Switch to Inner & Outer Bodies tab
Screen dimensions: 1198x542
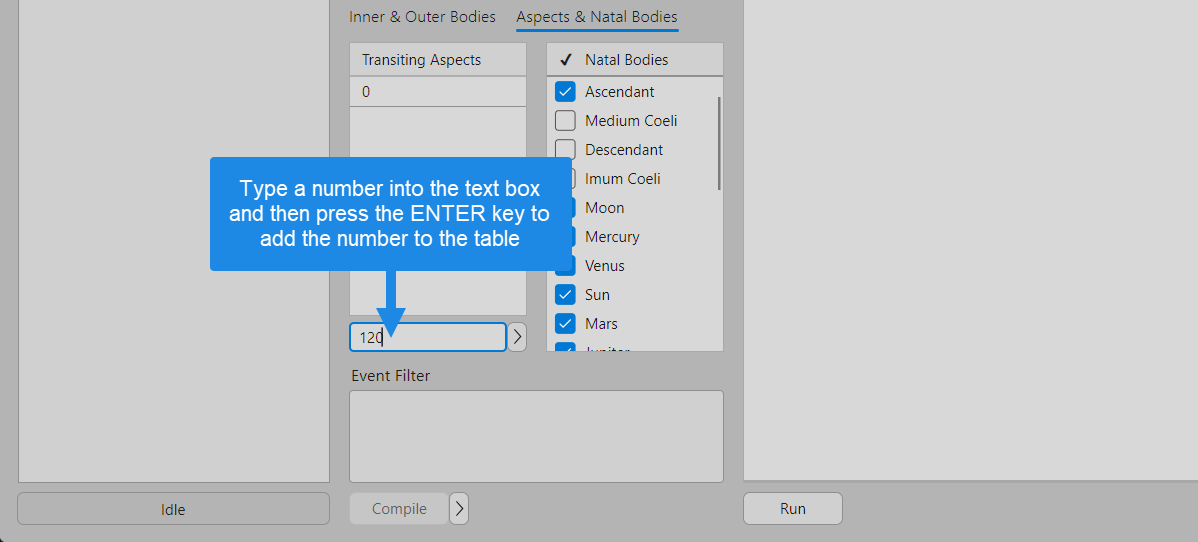(422, 17)
